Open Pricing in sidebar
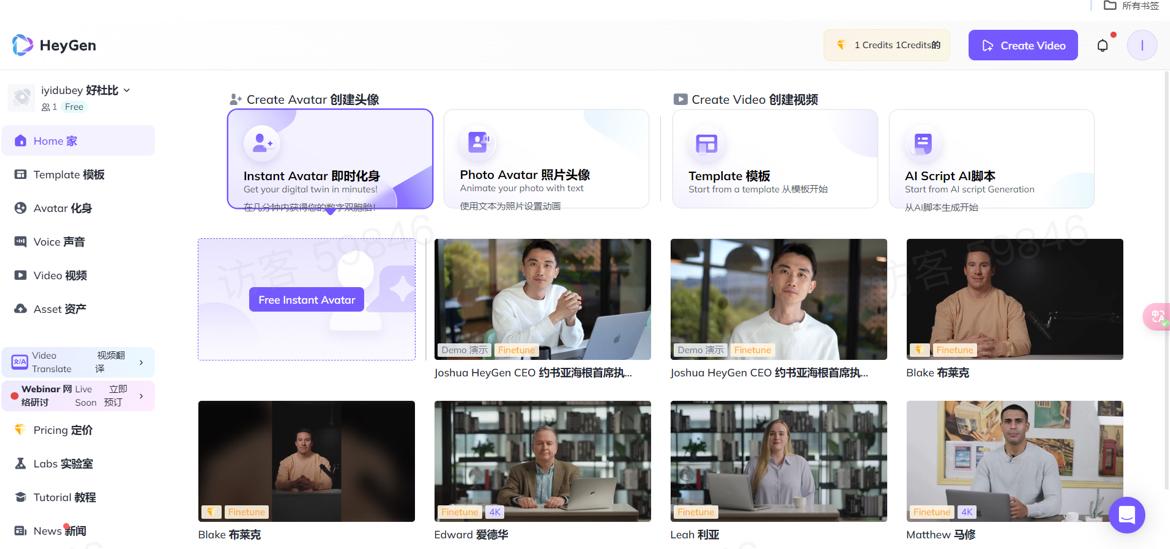Image resolution: width=1170 pixels, height=549 pixels. tap(78, 430)
